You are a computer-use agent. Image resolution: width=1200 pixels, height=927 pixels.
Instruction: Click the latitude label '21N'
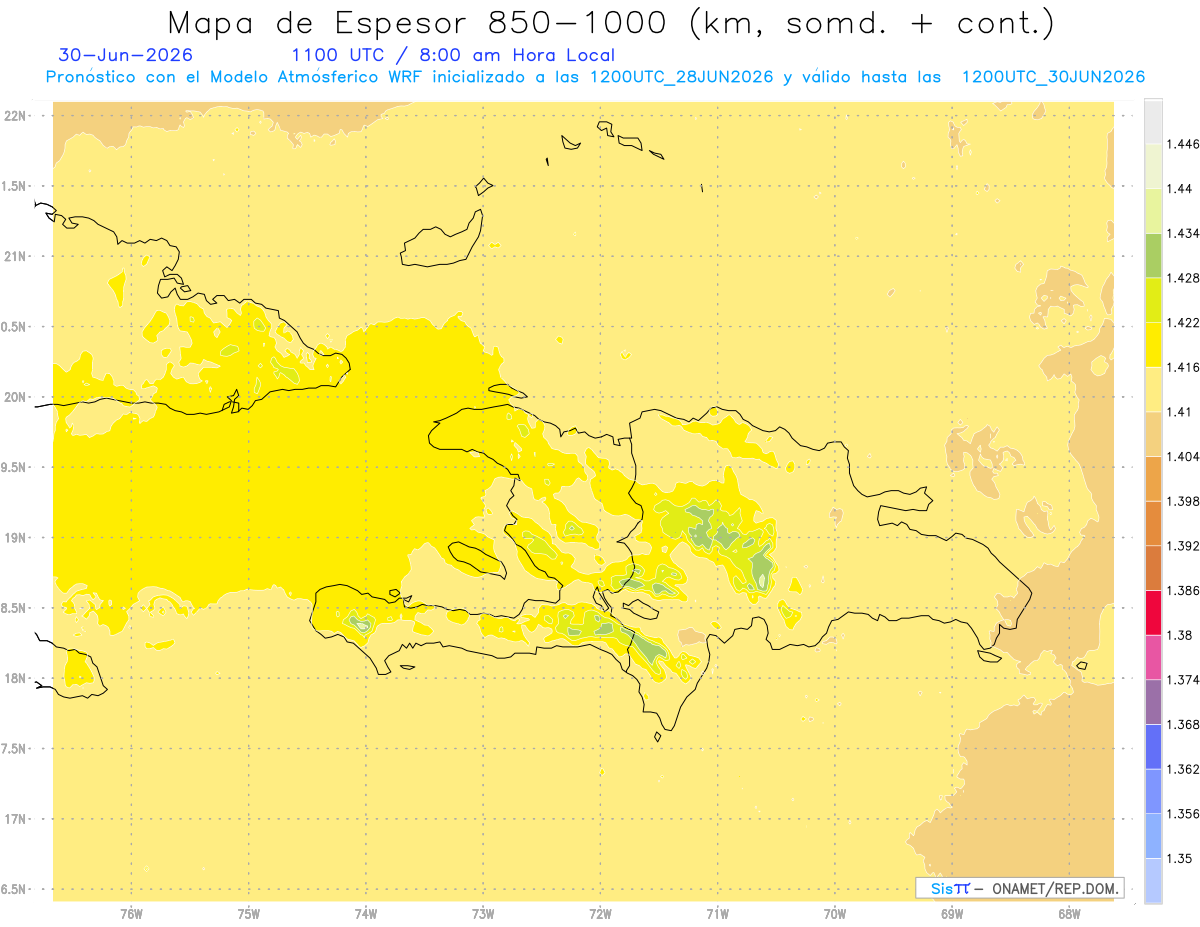[x=14, y=257]
